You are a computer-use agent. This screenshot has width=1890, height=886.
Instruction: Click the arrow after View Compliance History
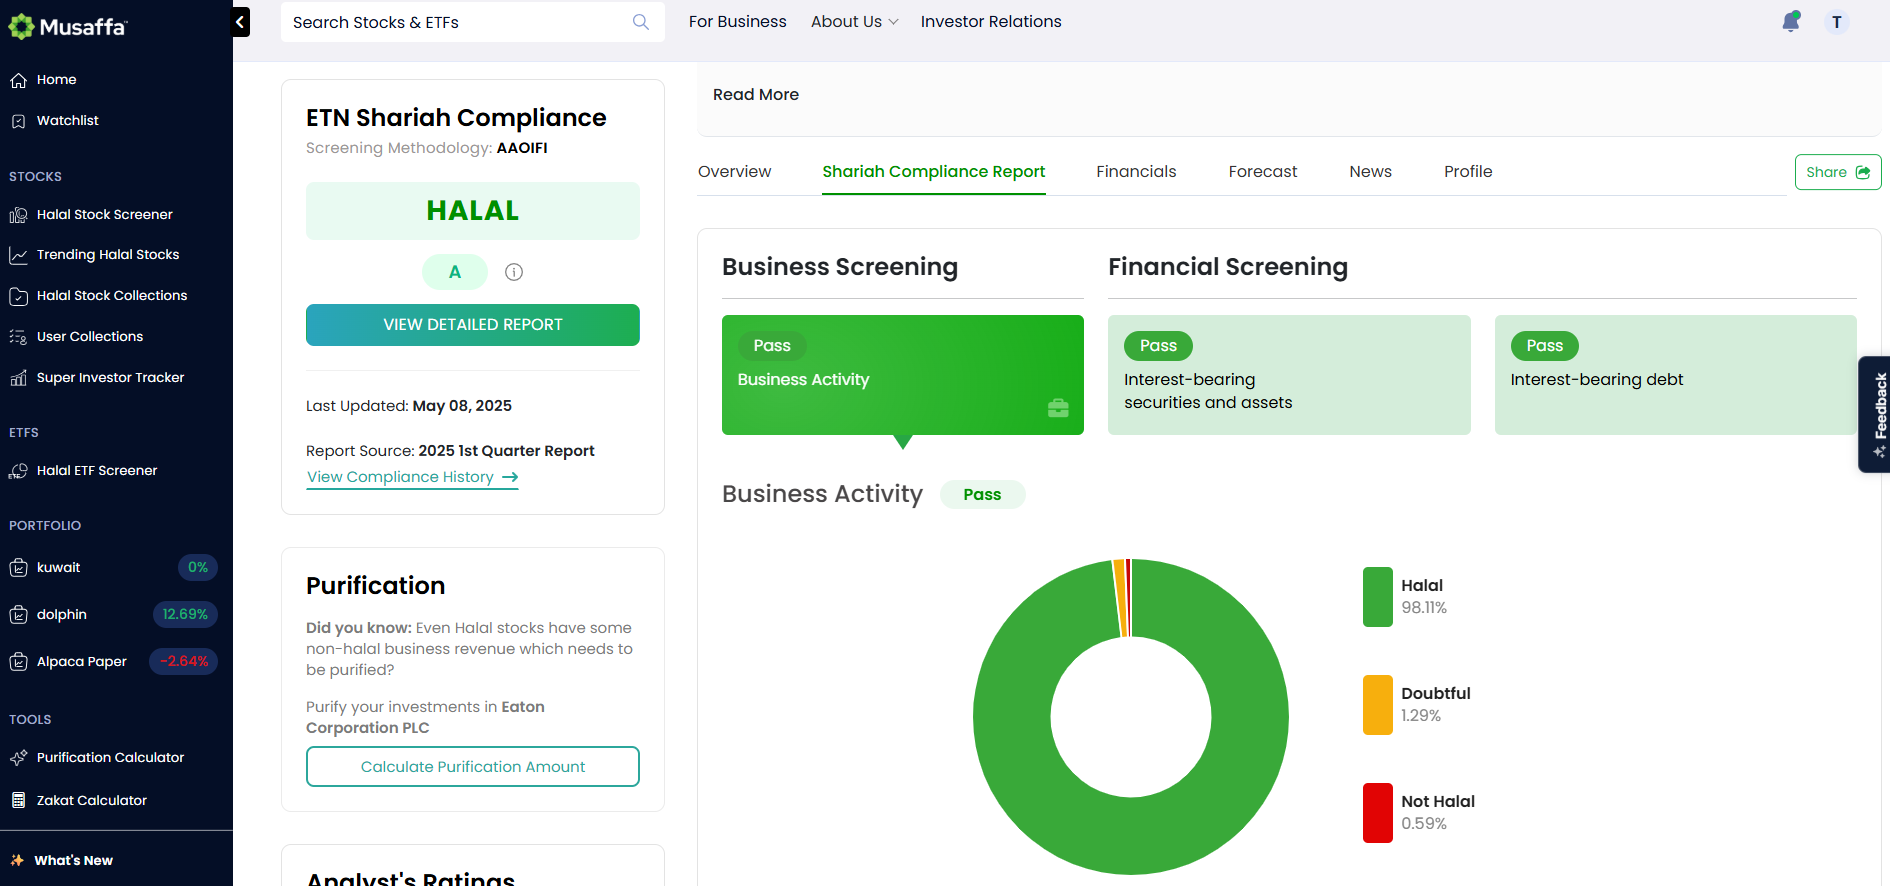click(x=510, y=477)
